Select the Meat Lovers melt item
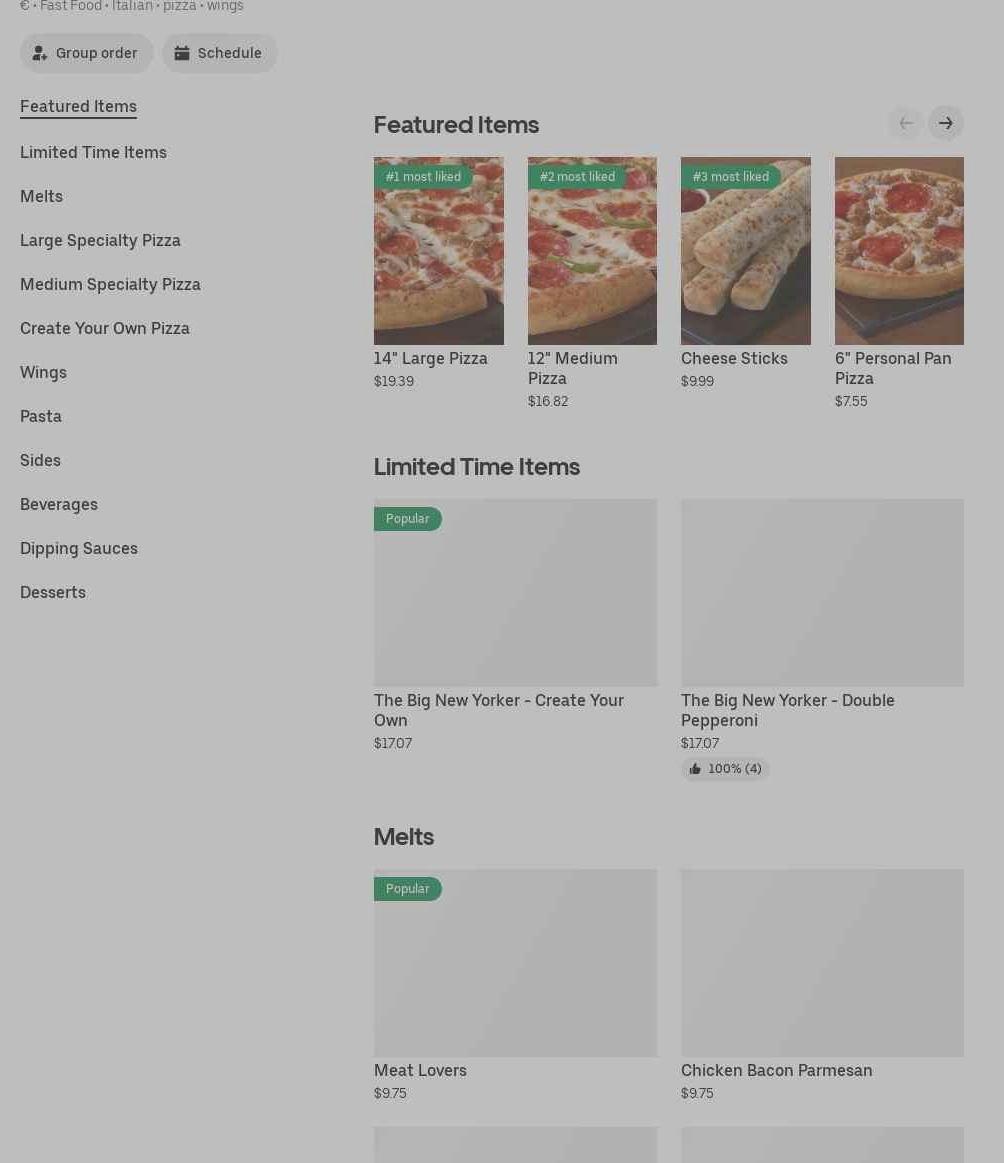 515,963
